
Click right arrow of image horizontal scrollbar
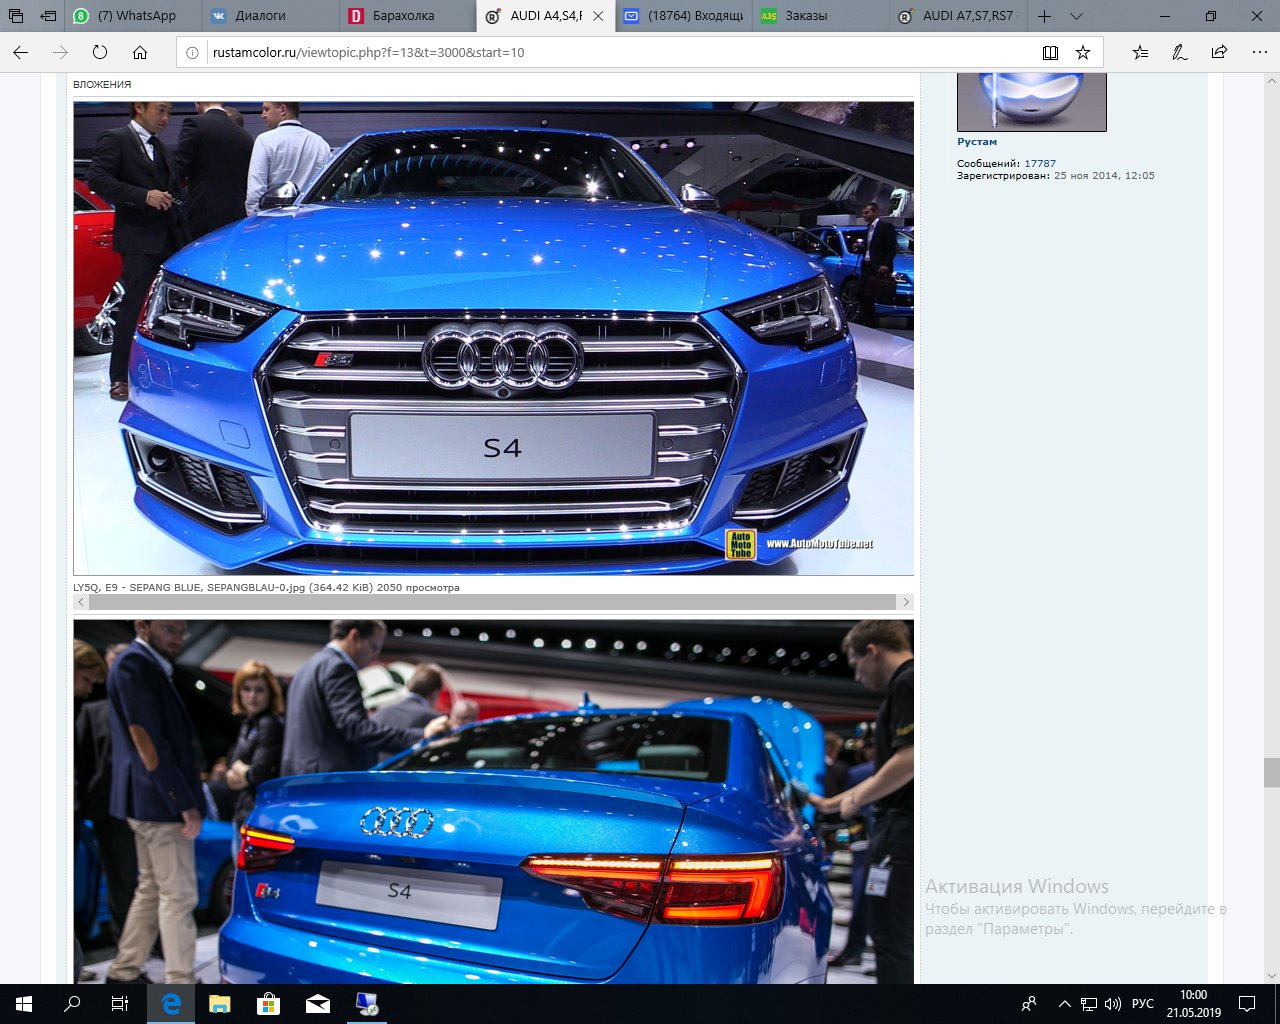pyautogui.click(x=906, y=602)
